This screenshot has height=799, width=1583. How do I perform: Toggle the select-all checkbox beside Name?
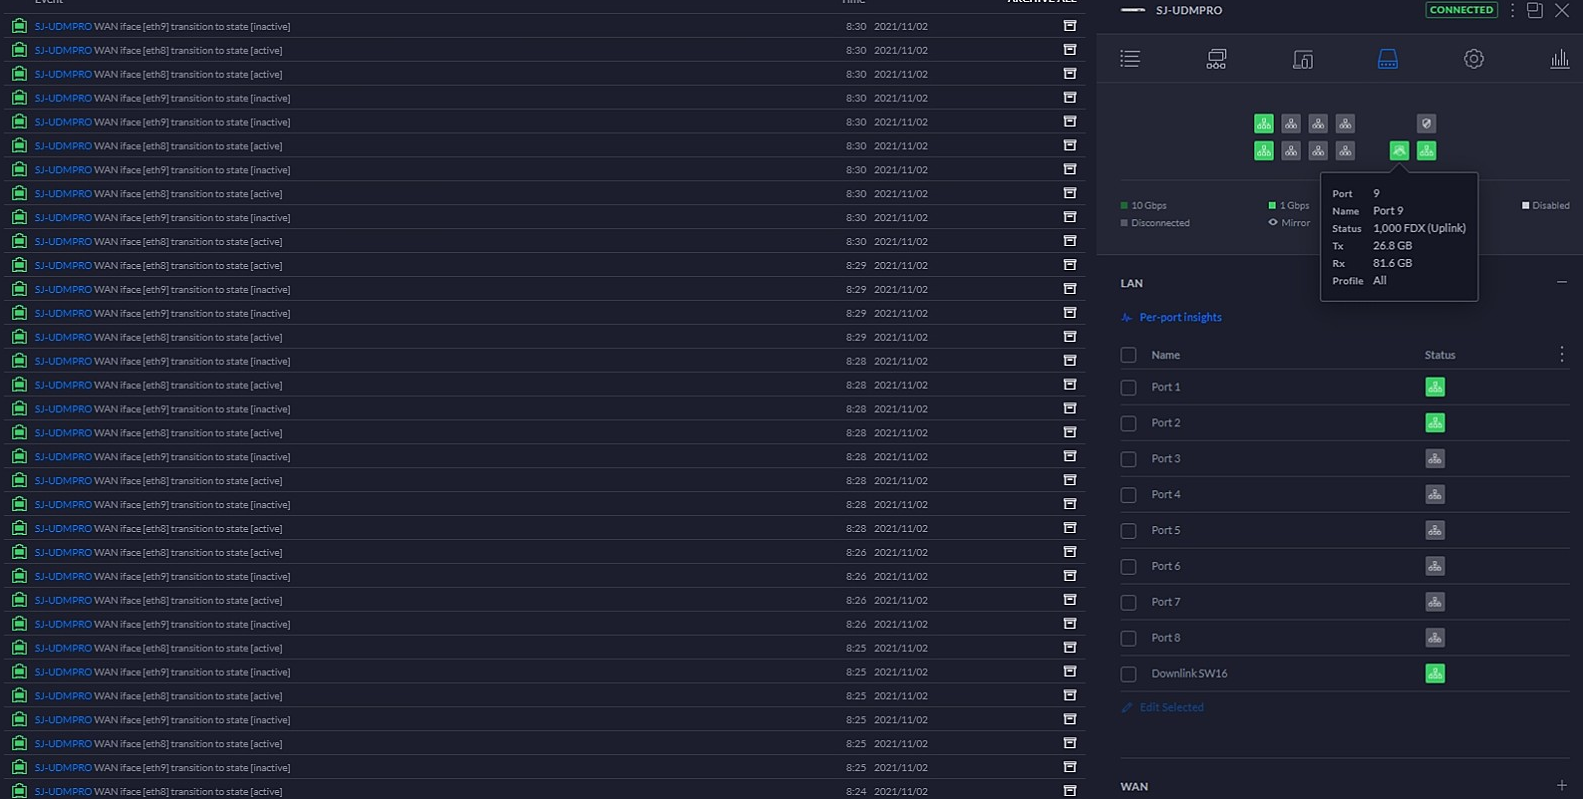(x=1128, y=355)
